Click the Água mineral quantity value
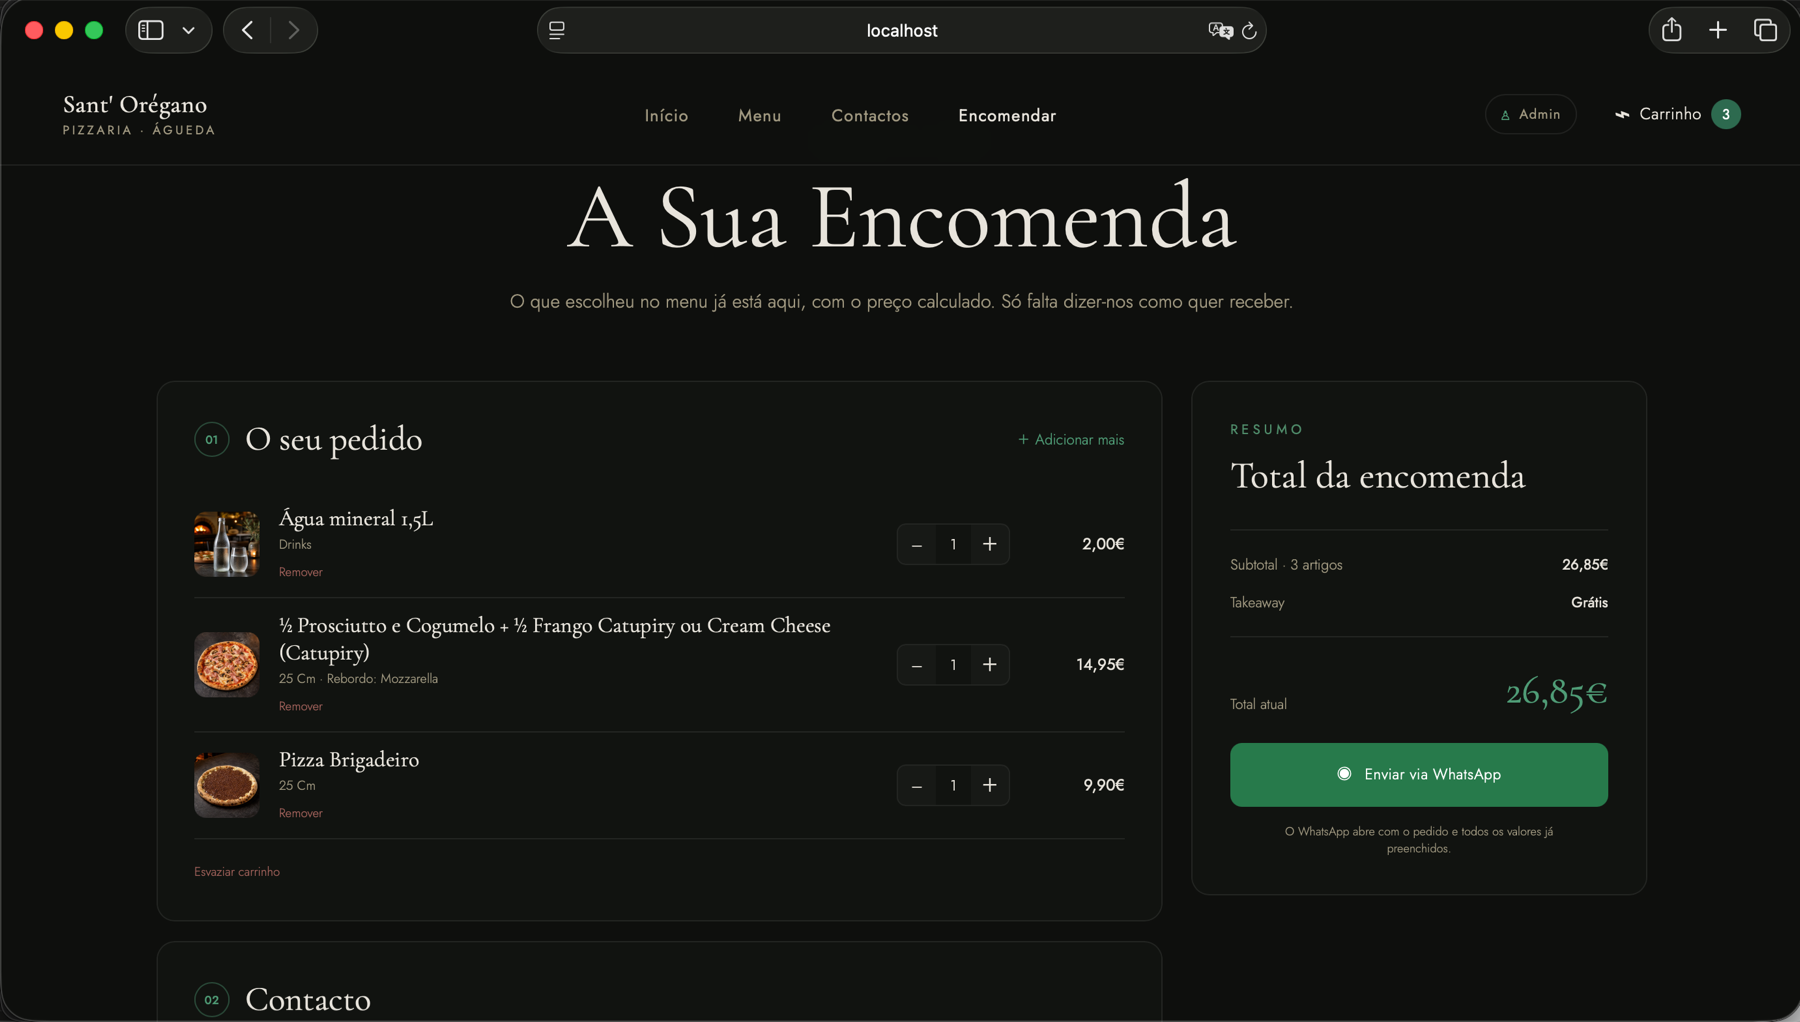 tap(953, 544)
